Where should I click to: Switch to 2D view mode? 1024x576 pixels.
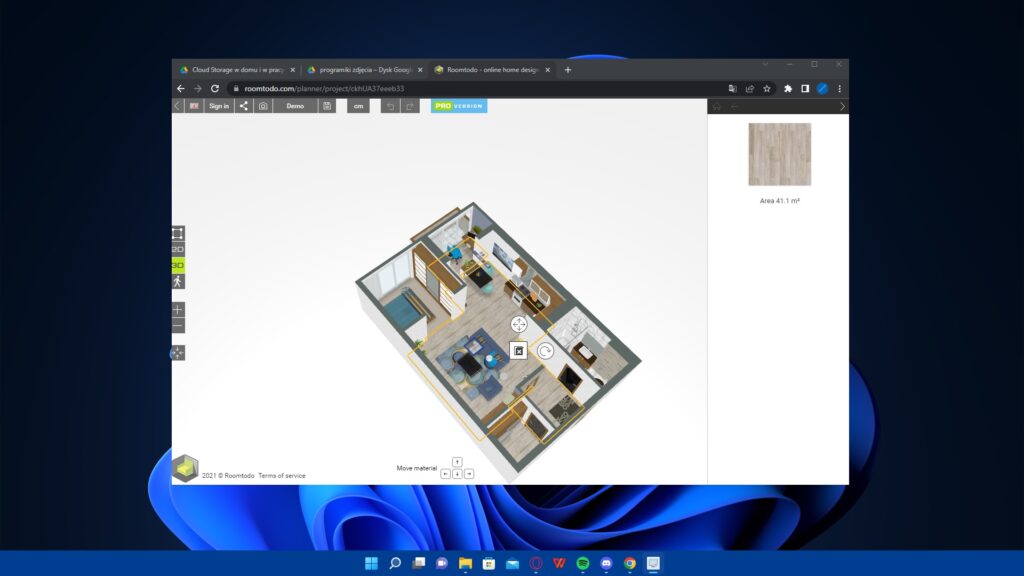(178, 249)
